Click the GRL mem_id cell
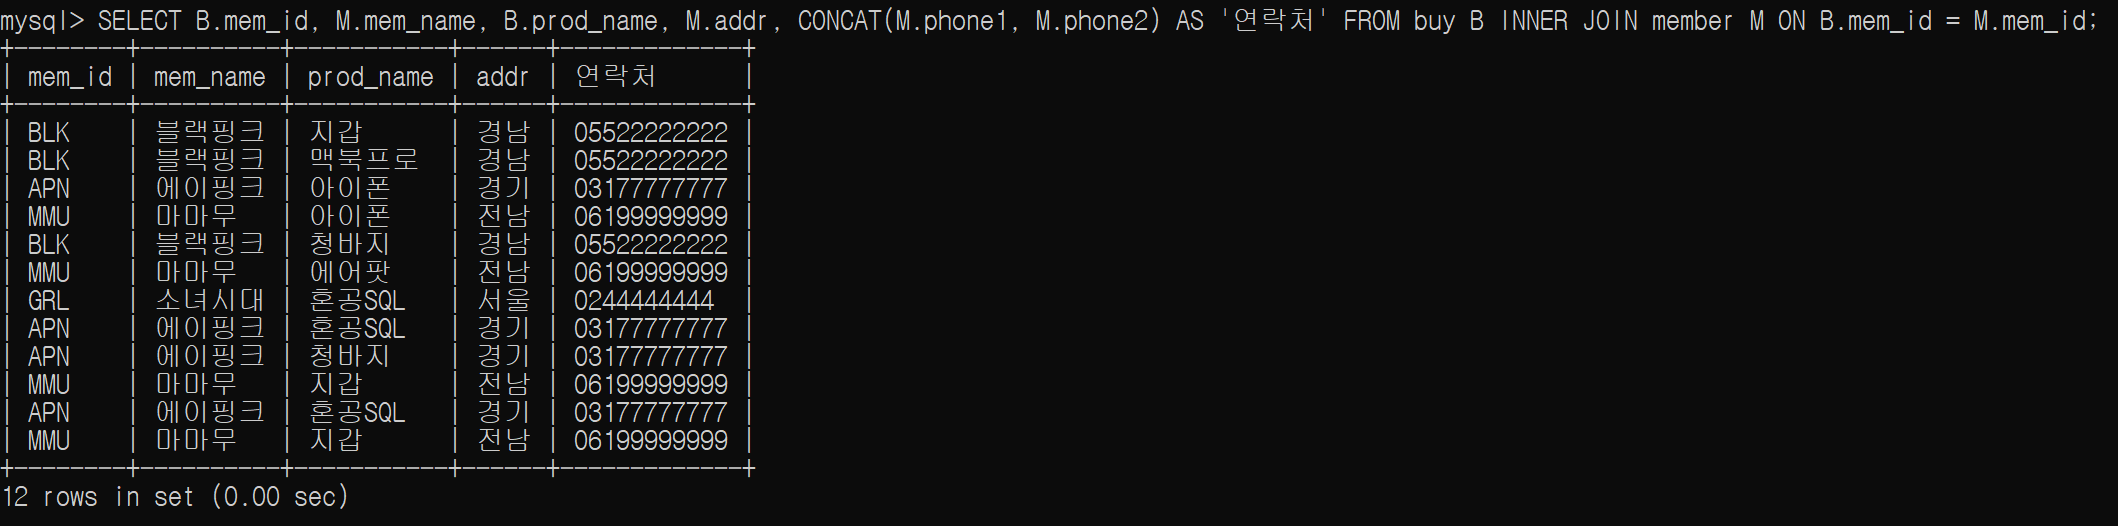Screen dimensions: 2118x526 click(x=48, y=301)
